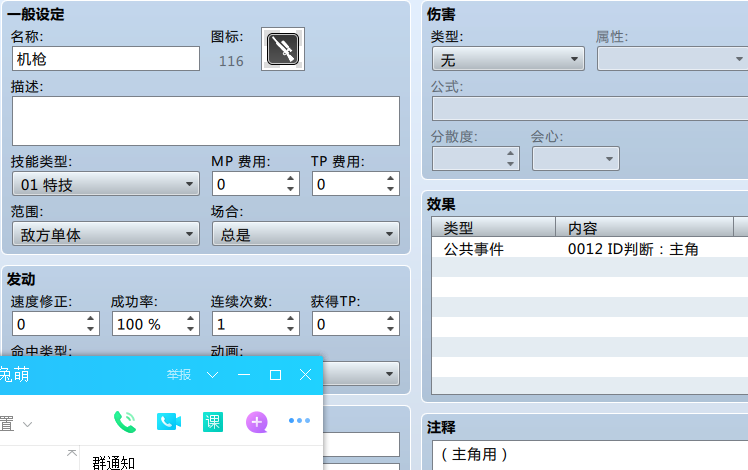Start a video call in chat window

pos(169,422)
